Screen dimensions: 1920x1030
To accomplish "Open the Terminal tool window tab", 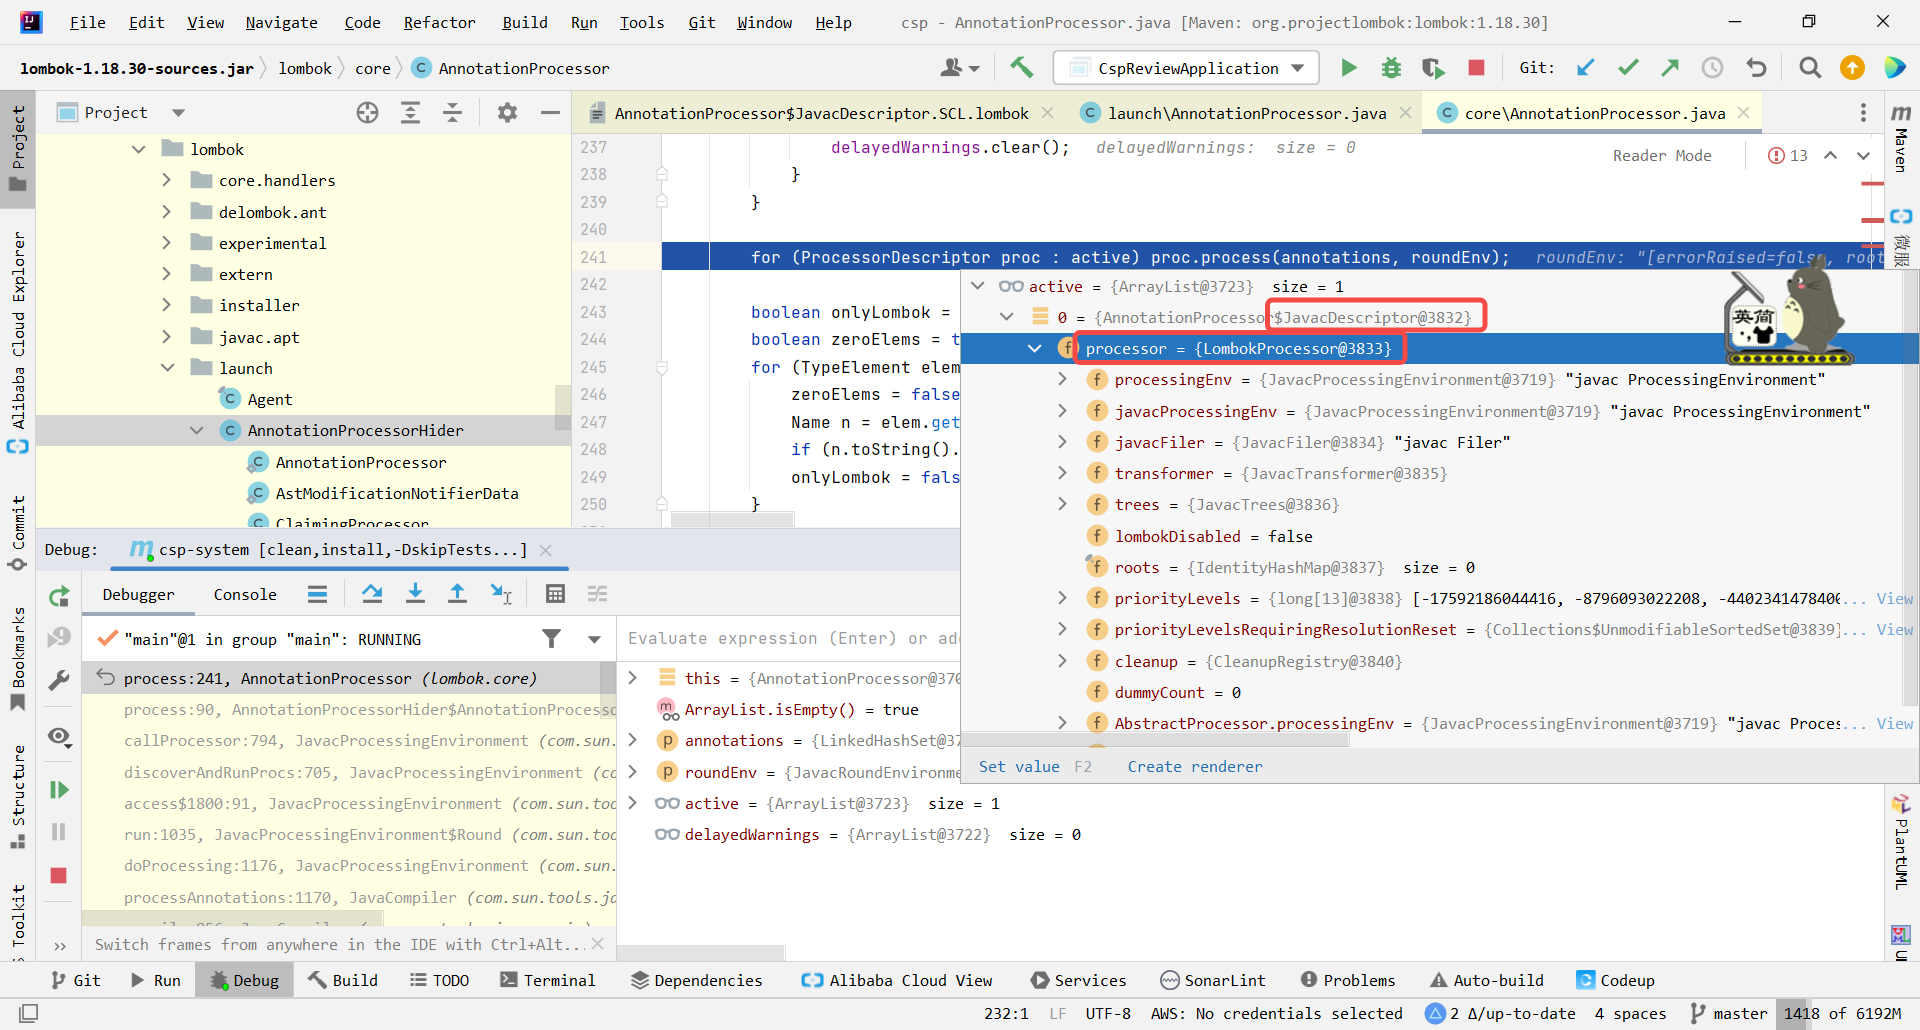I will (x=548, y=980).
